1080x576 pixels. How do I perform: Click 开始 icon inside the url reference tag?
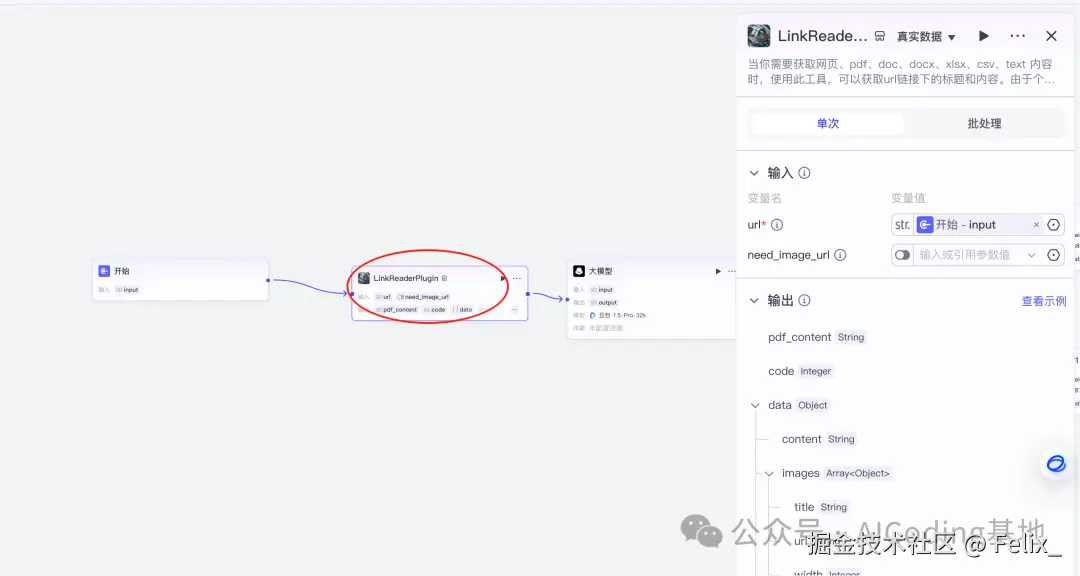(925, 225)
